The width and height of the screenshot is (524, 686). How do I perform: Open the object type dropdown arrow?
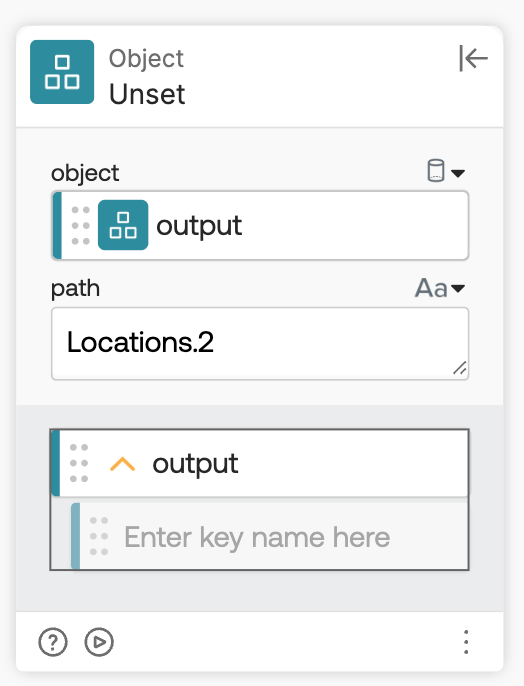(458, 173)
